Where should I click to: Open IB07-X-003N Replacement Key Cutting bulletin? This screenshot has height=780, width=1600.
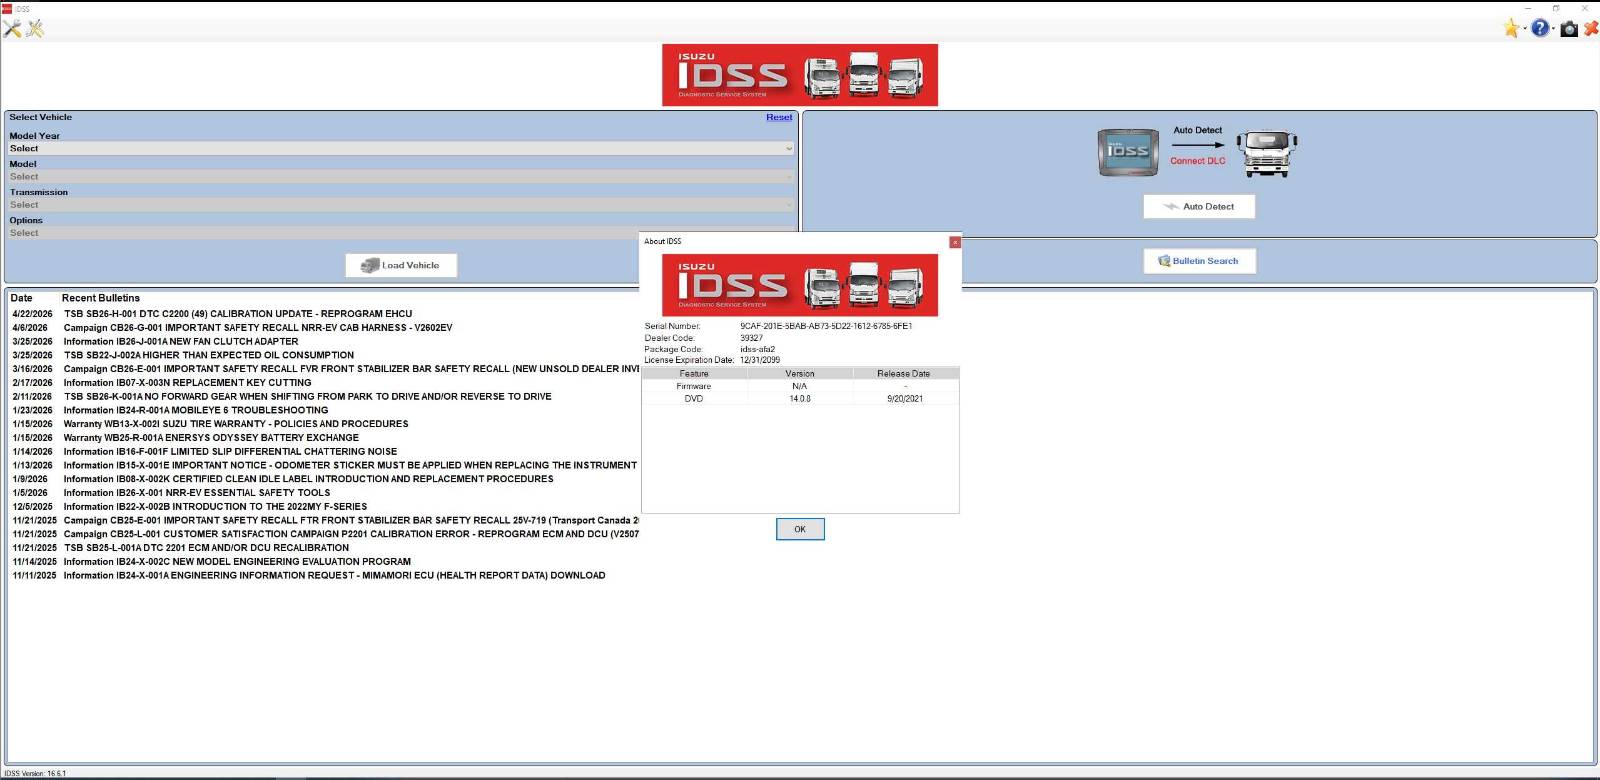[x=187, y=383]
